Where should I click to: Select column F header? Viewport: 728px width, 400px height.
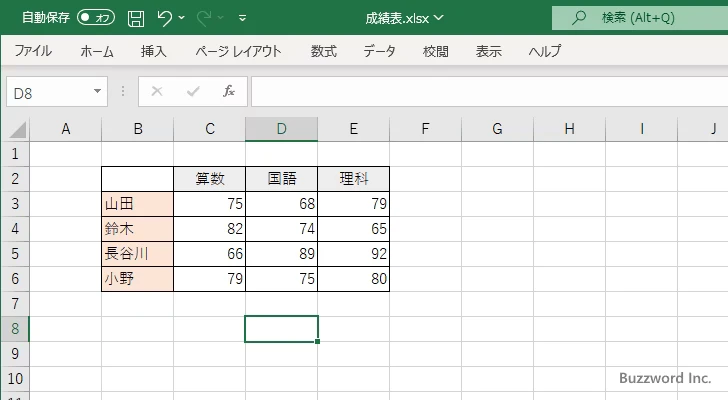pos(425,129)
